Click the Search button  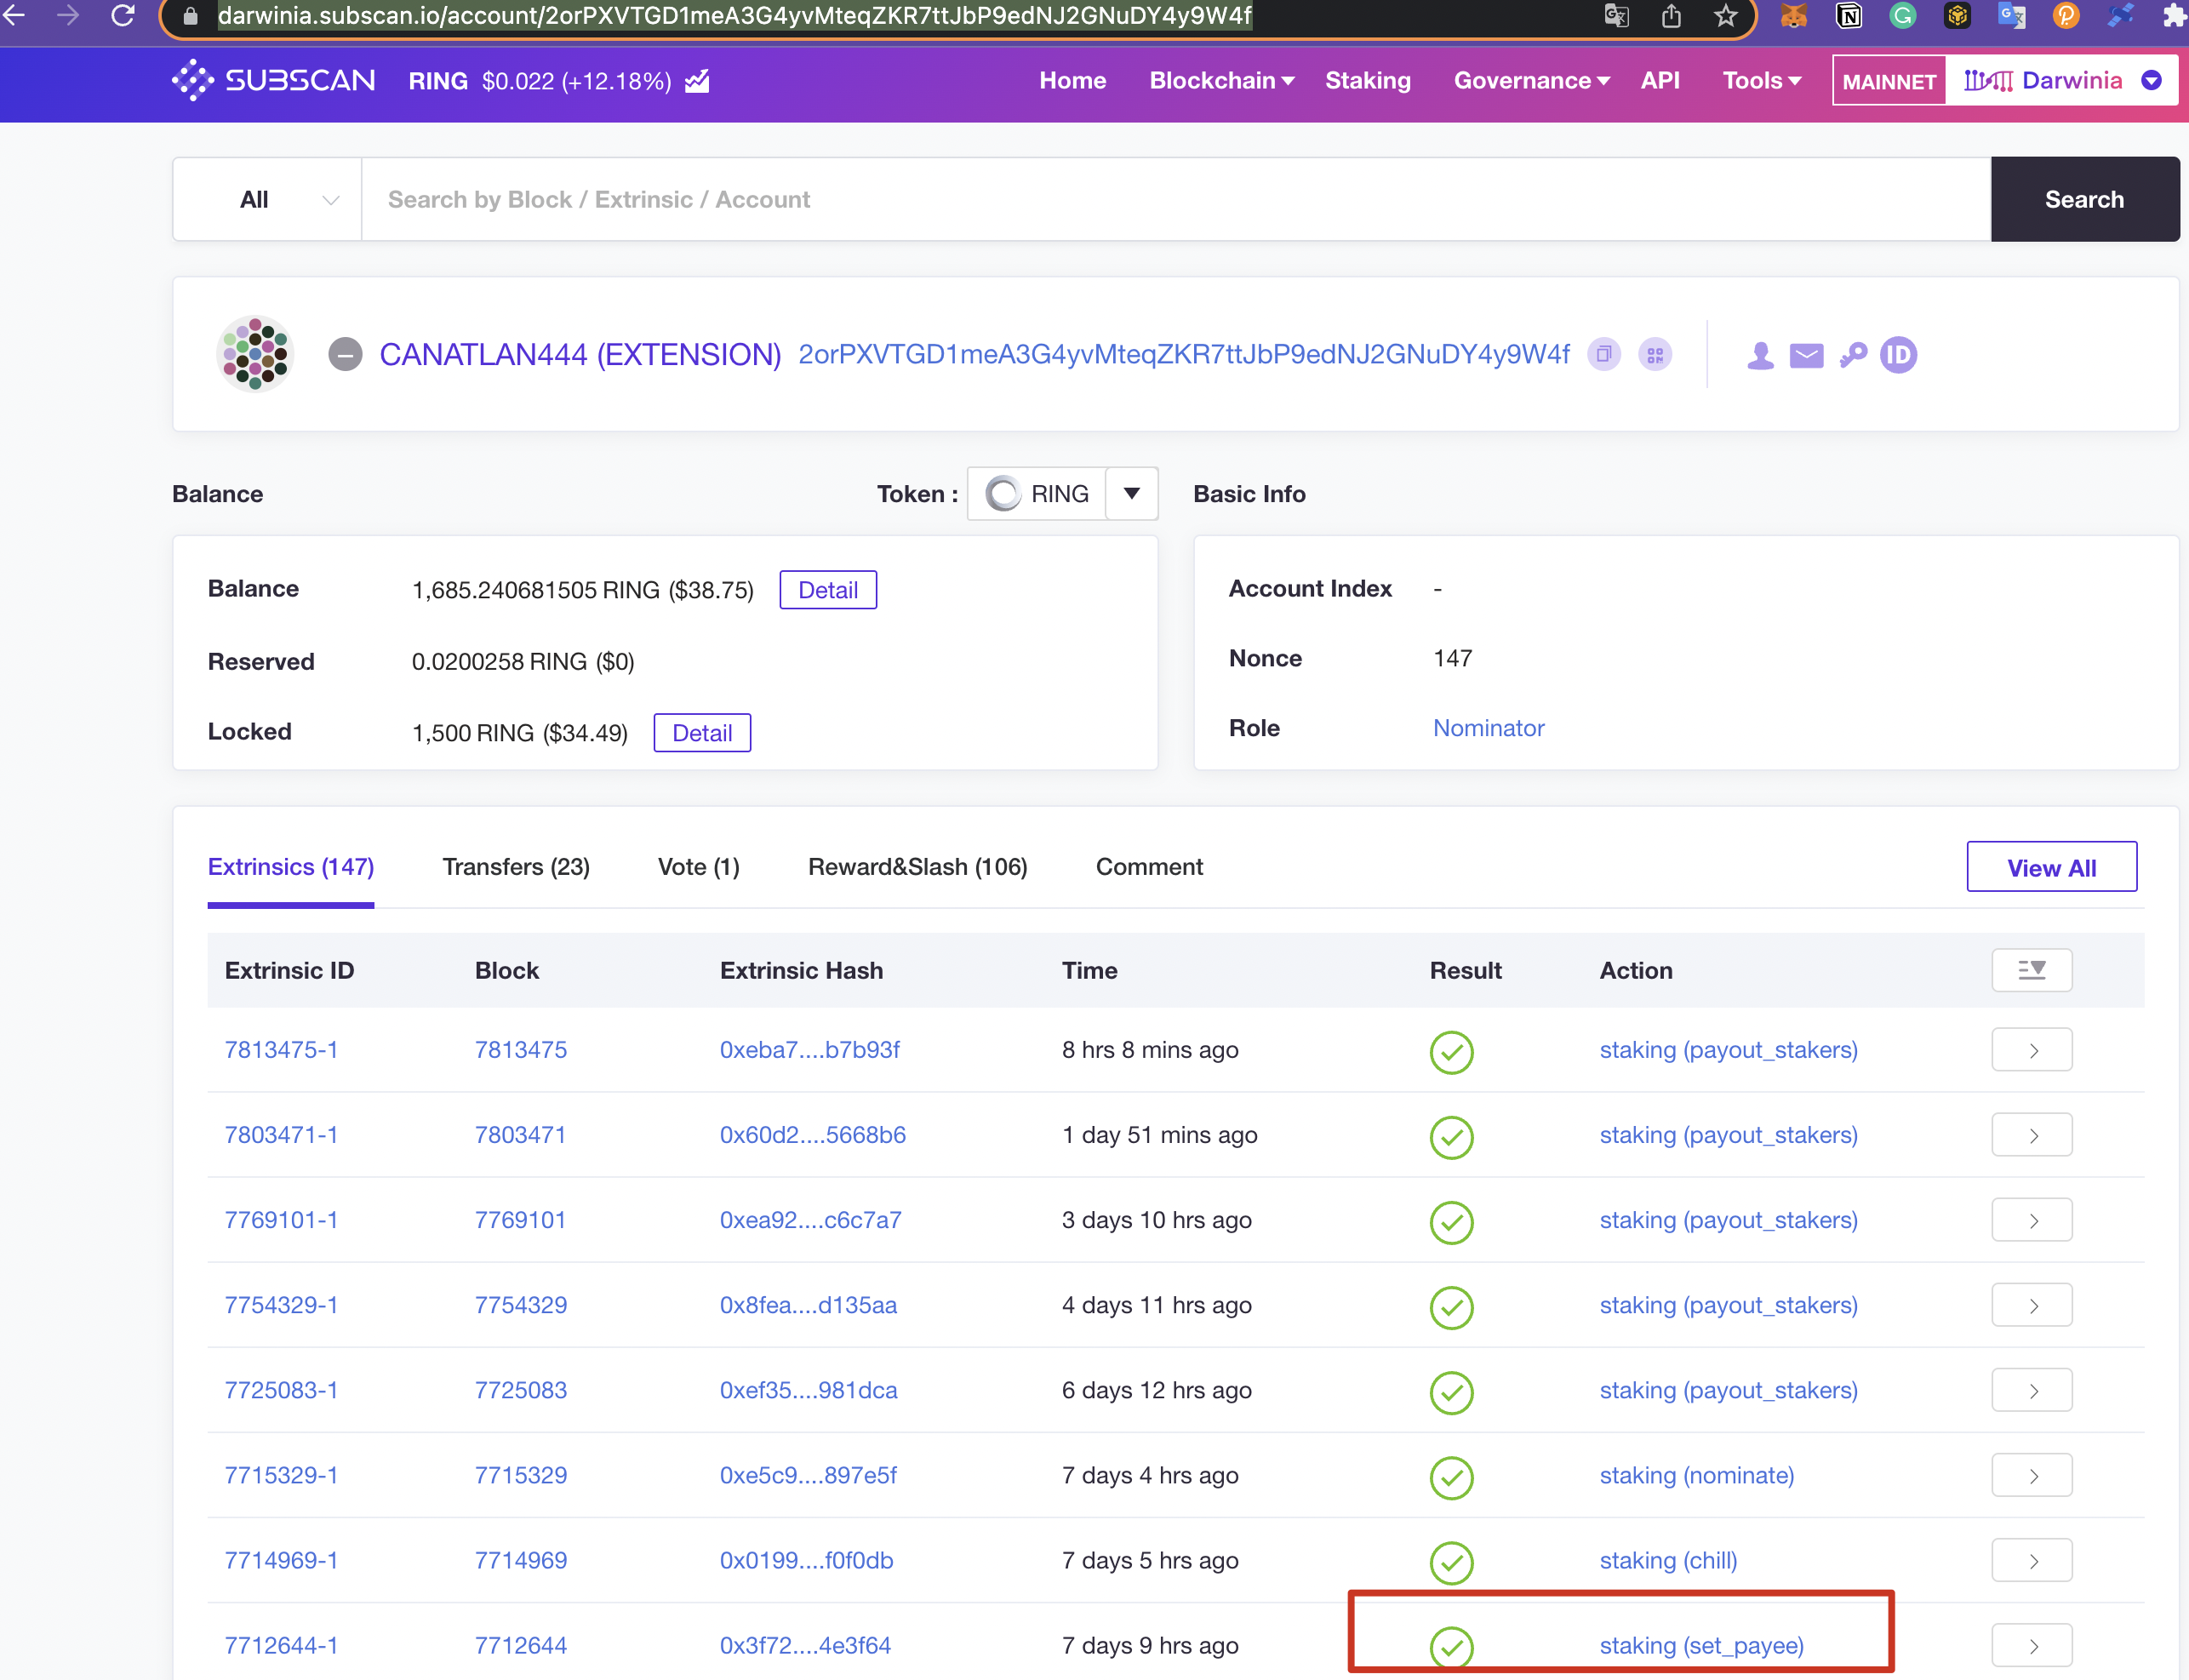click(x=2084, y=199)
